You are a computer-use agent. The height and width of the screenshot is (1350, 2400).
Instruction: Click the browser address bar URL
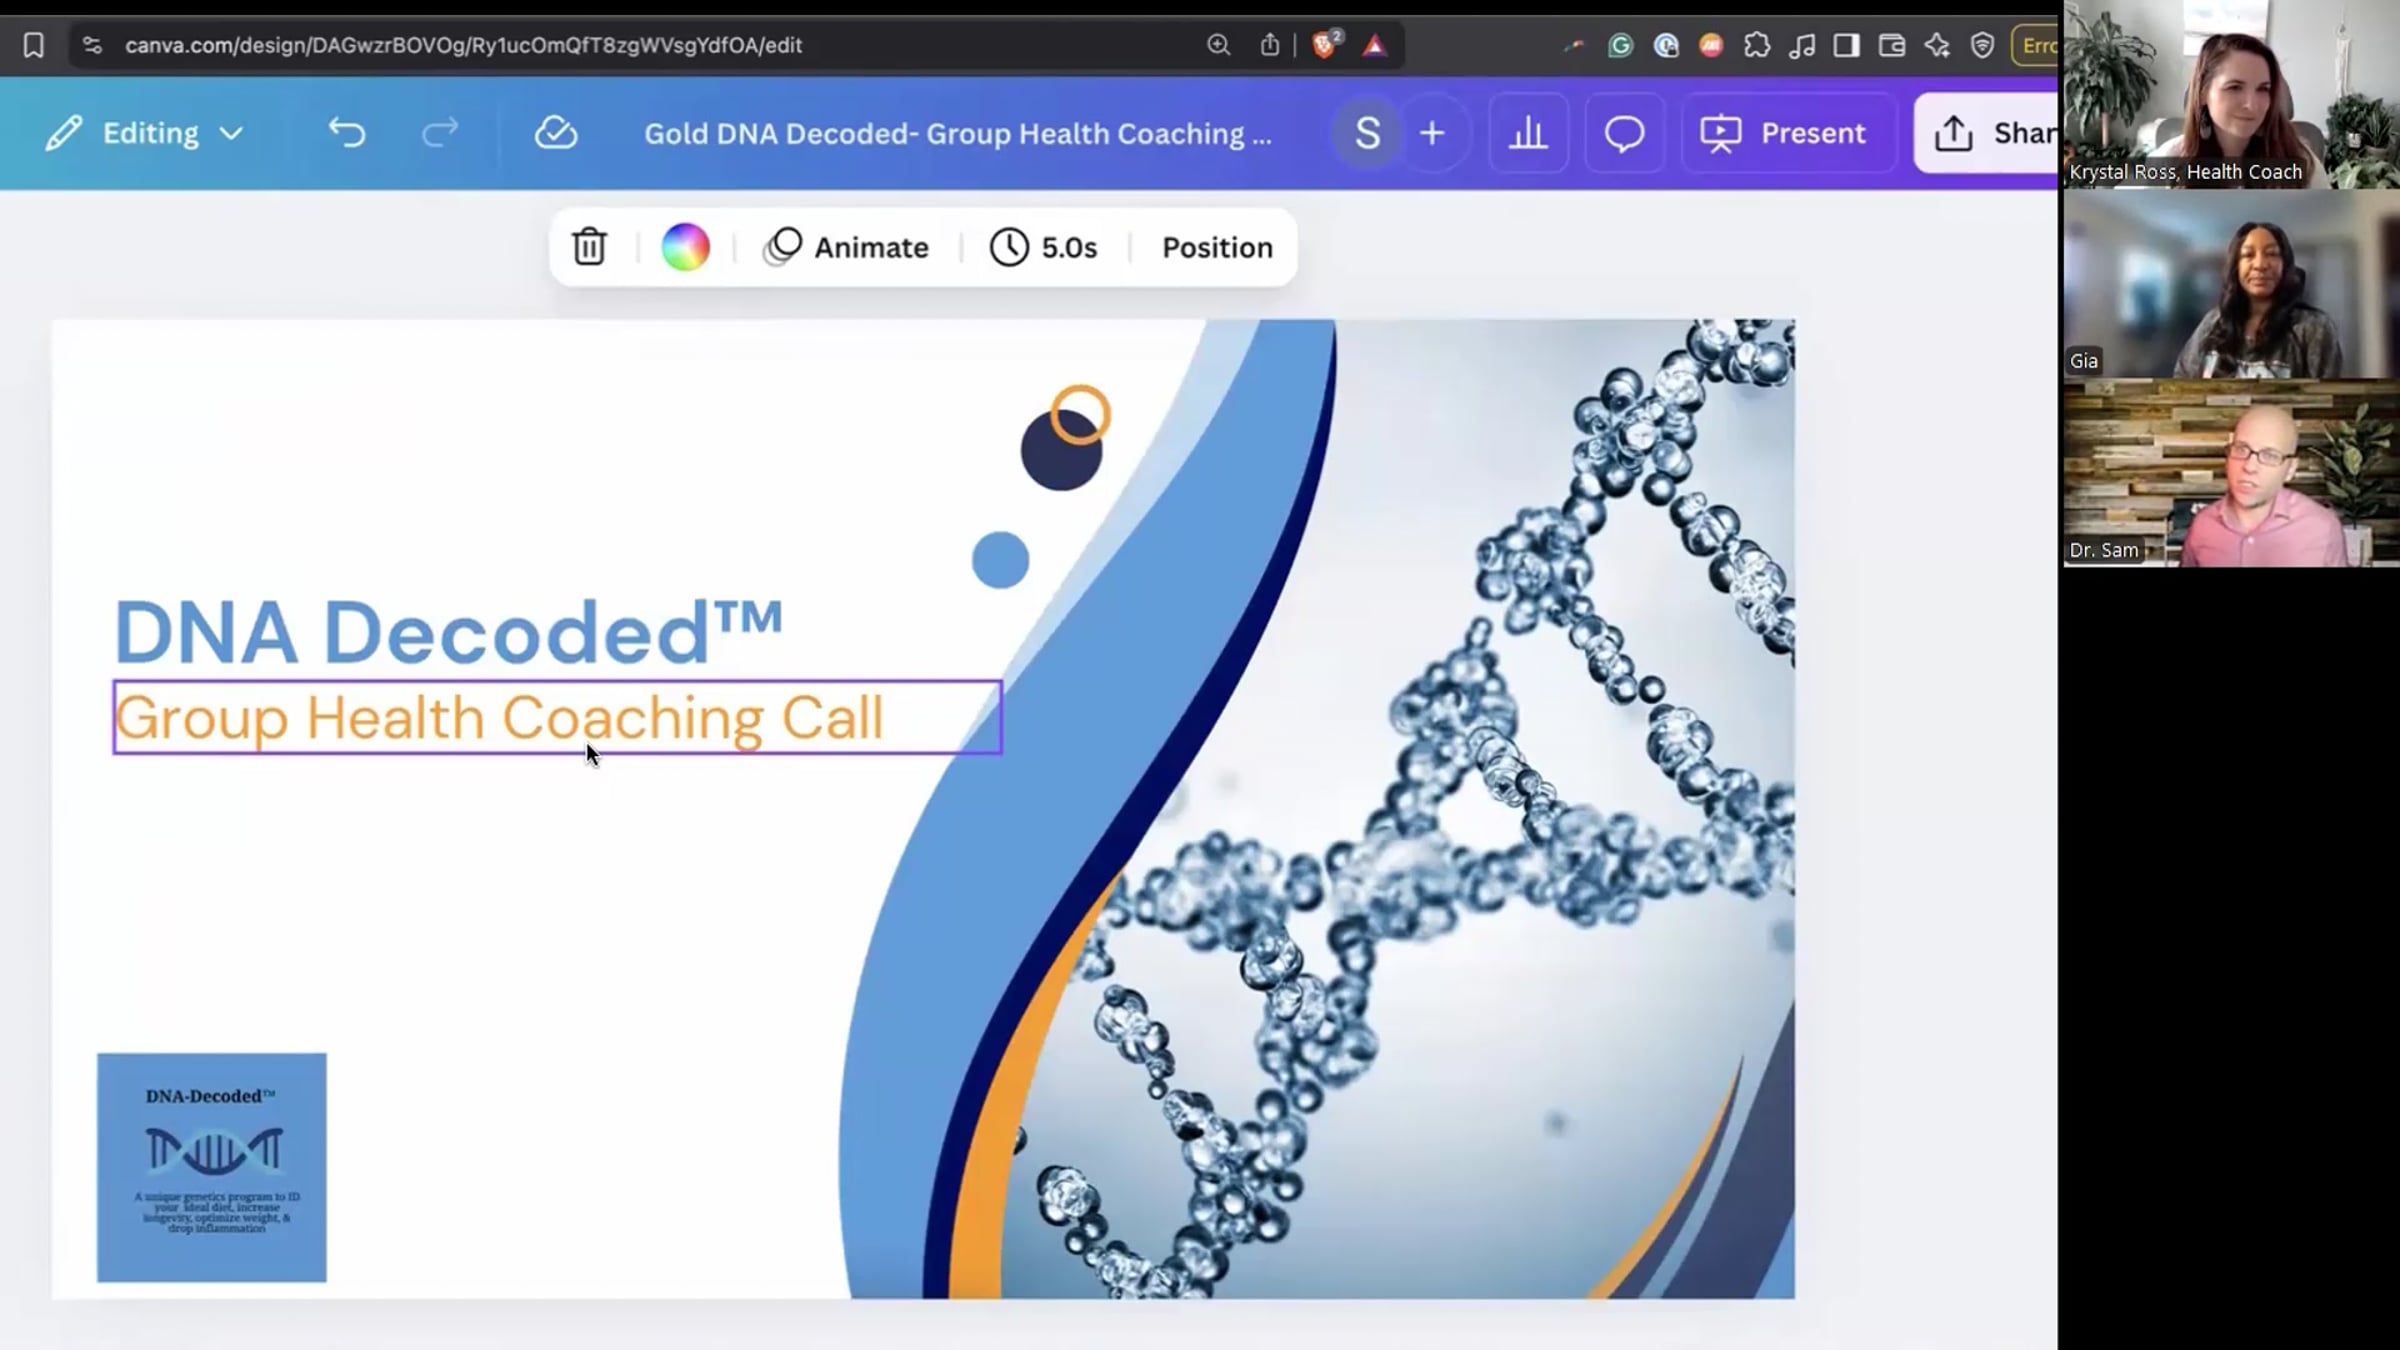click(x=463, y=45)
